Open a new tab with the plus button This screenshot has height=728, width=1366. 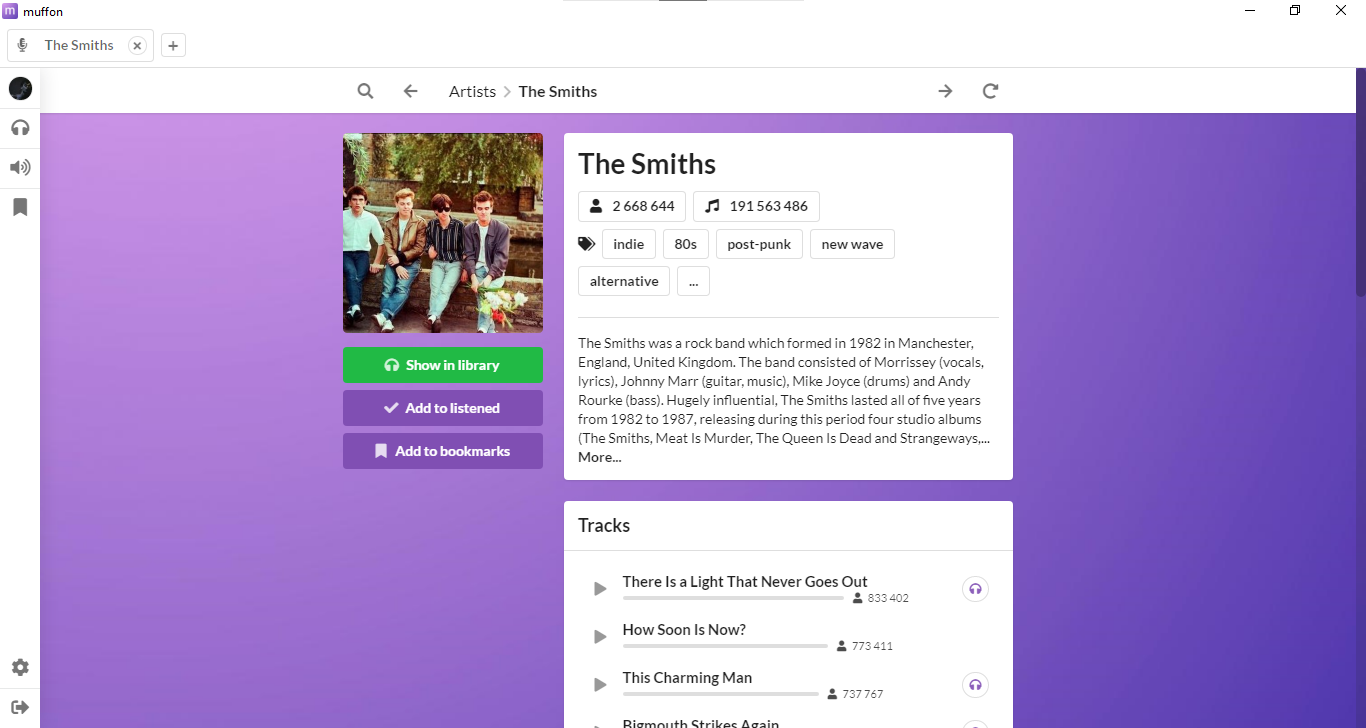click(173, 45)
